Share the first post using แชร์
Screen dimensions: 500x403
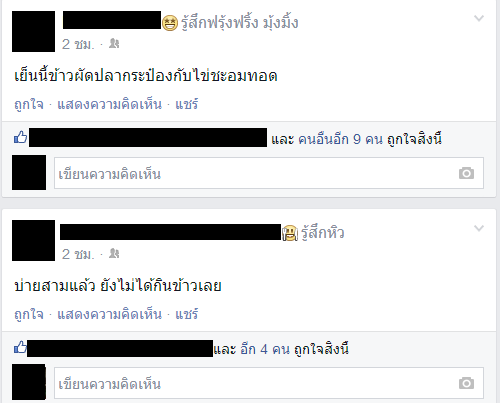(187, 104)
